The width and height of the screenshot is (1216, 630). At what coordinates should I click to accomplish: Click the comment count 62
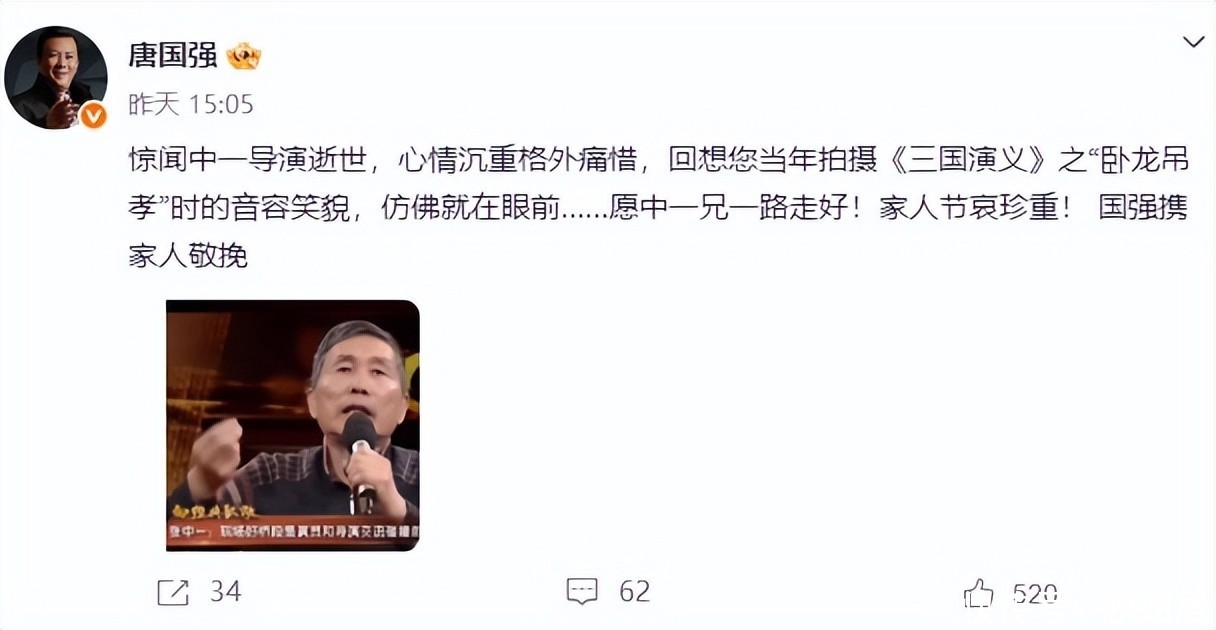634,591
